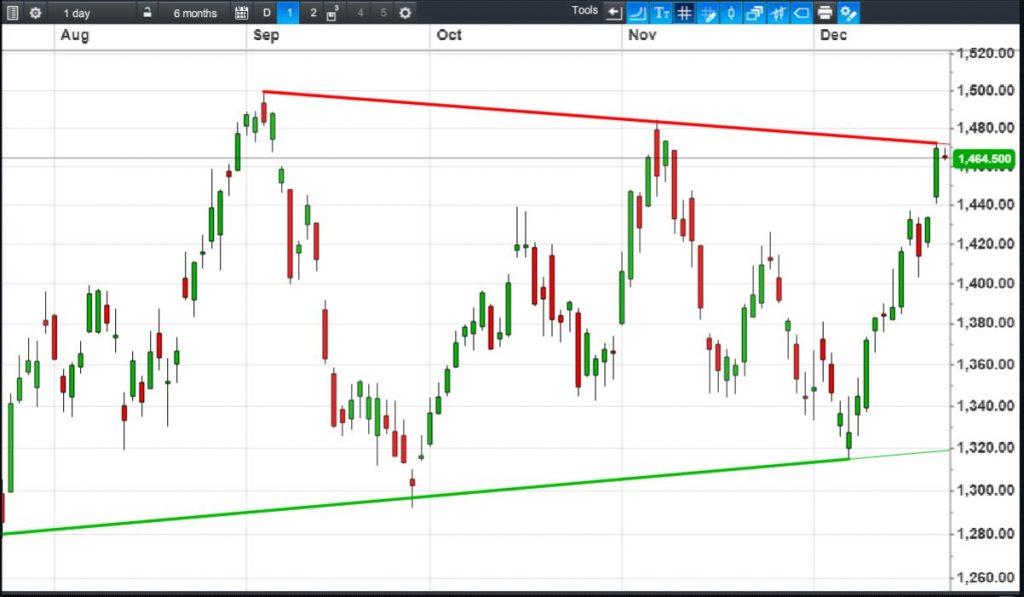Switch to layout slot 5

coord(383,12)
